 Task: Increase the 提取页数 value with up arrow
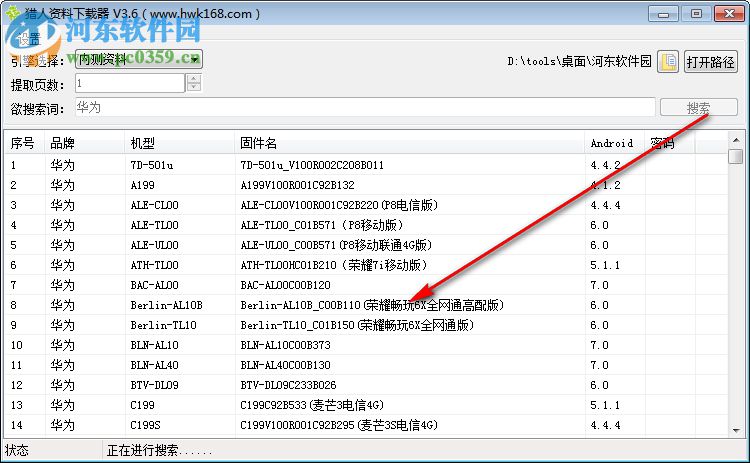[x=194, y=78]
